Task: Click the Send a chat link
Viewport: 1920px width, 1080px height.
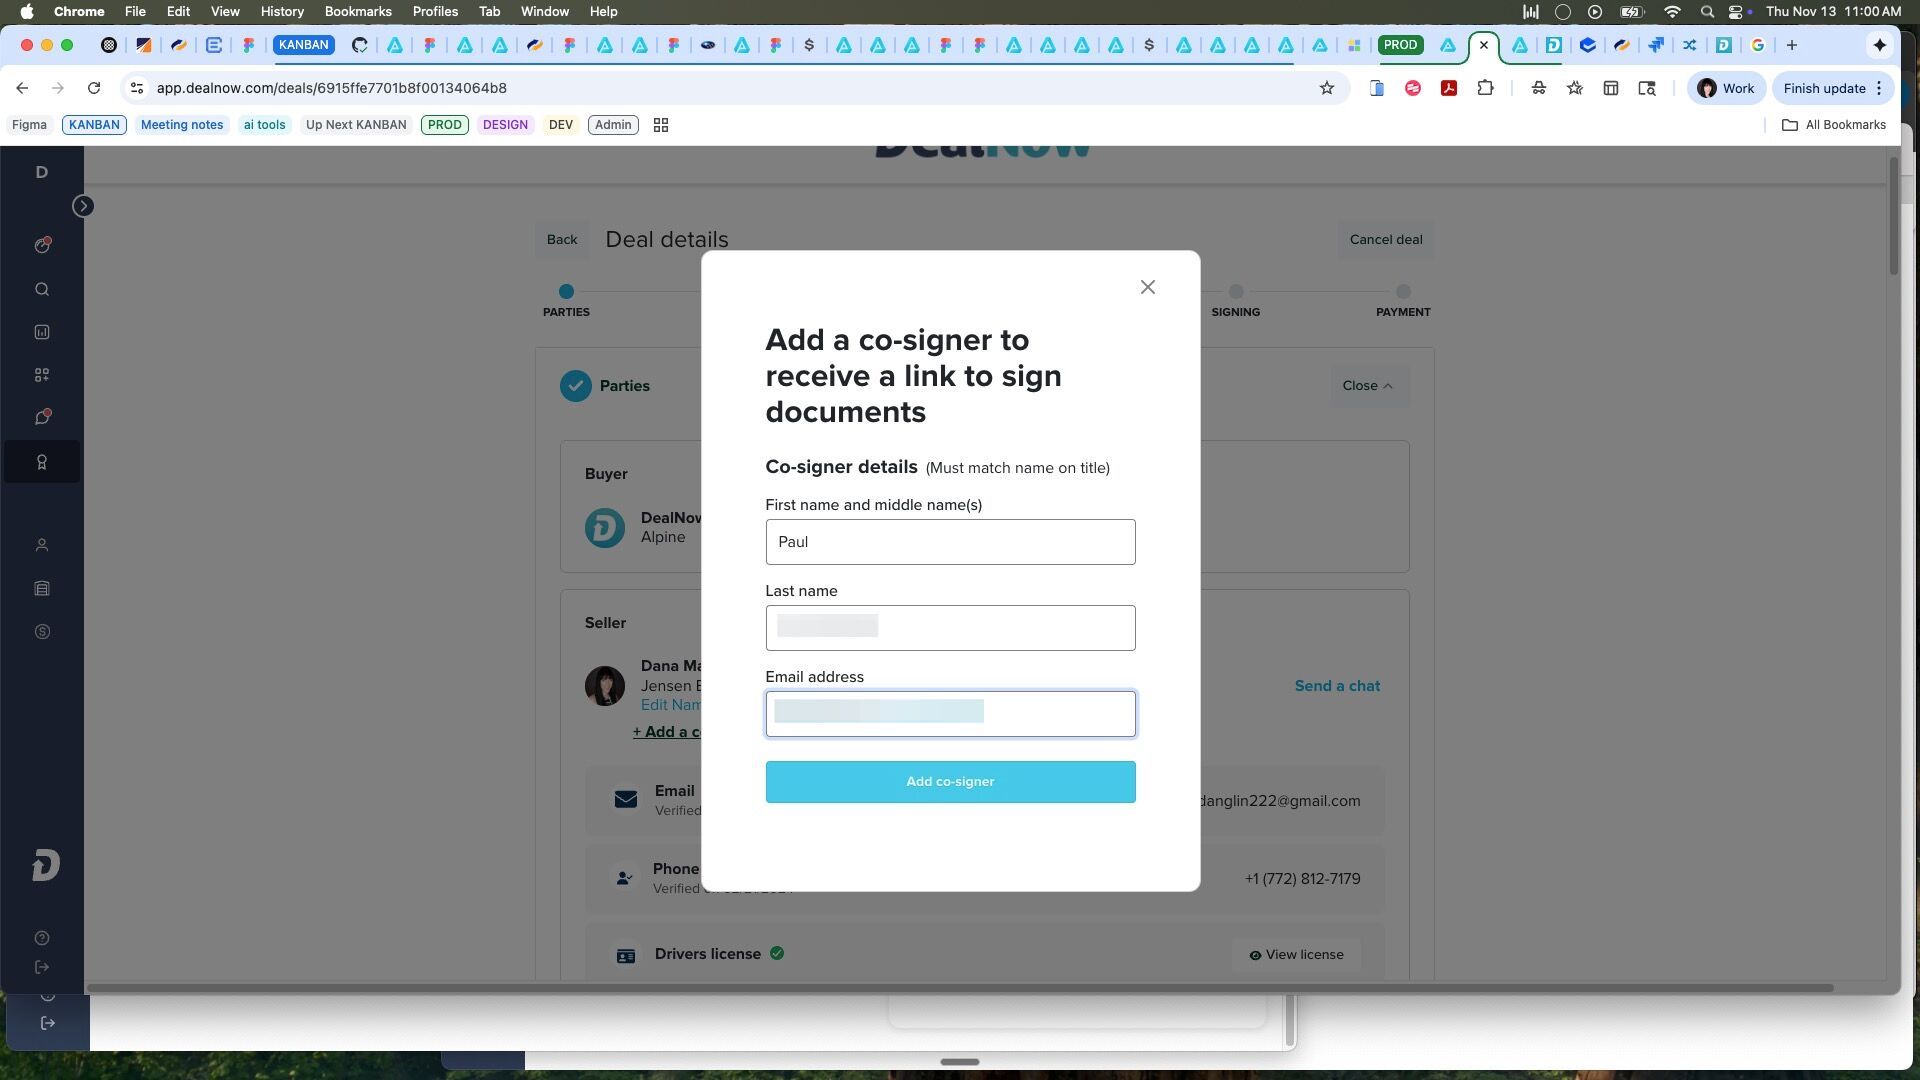Action: (1337, 686)
